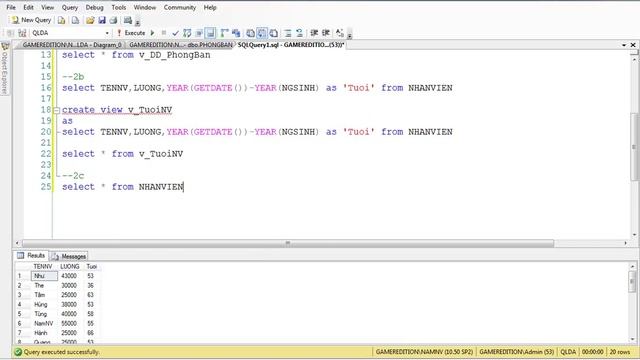The width and height of the screenshot is (640, 360).
Task: Save the query with the floppy disk icon
Action: 102,20
